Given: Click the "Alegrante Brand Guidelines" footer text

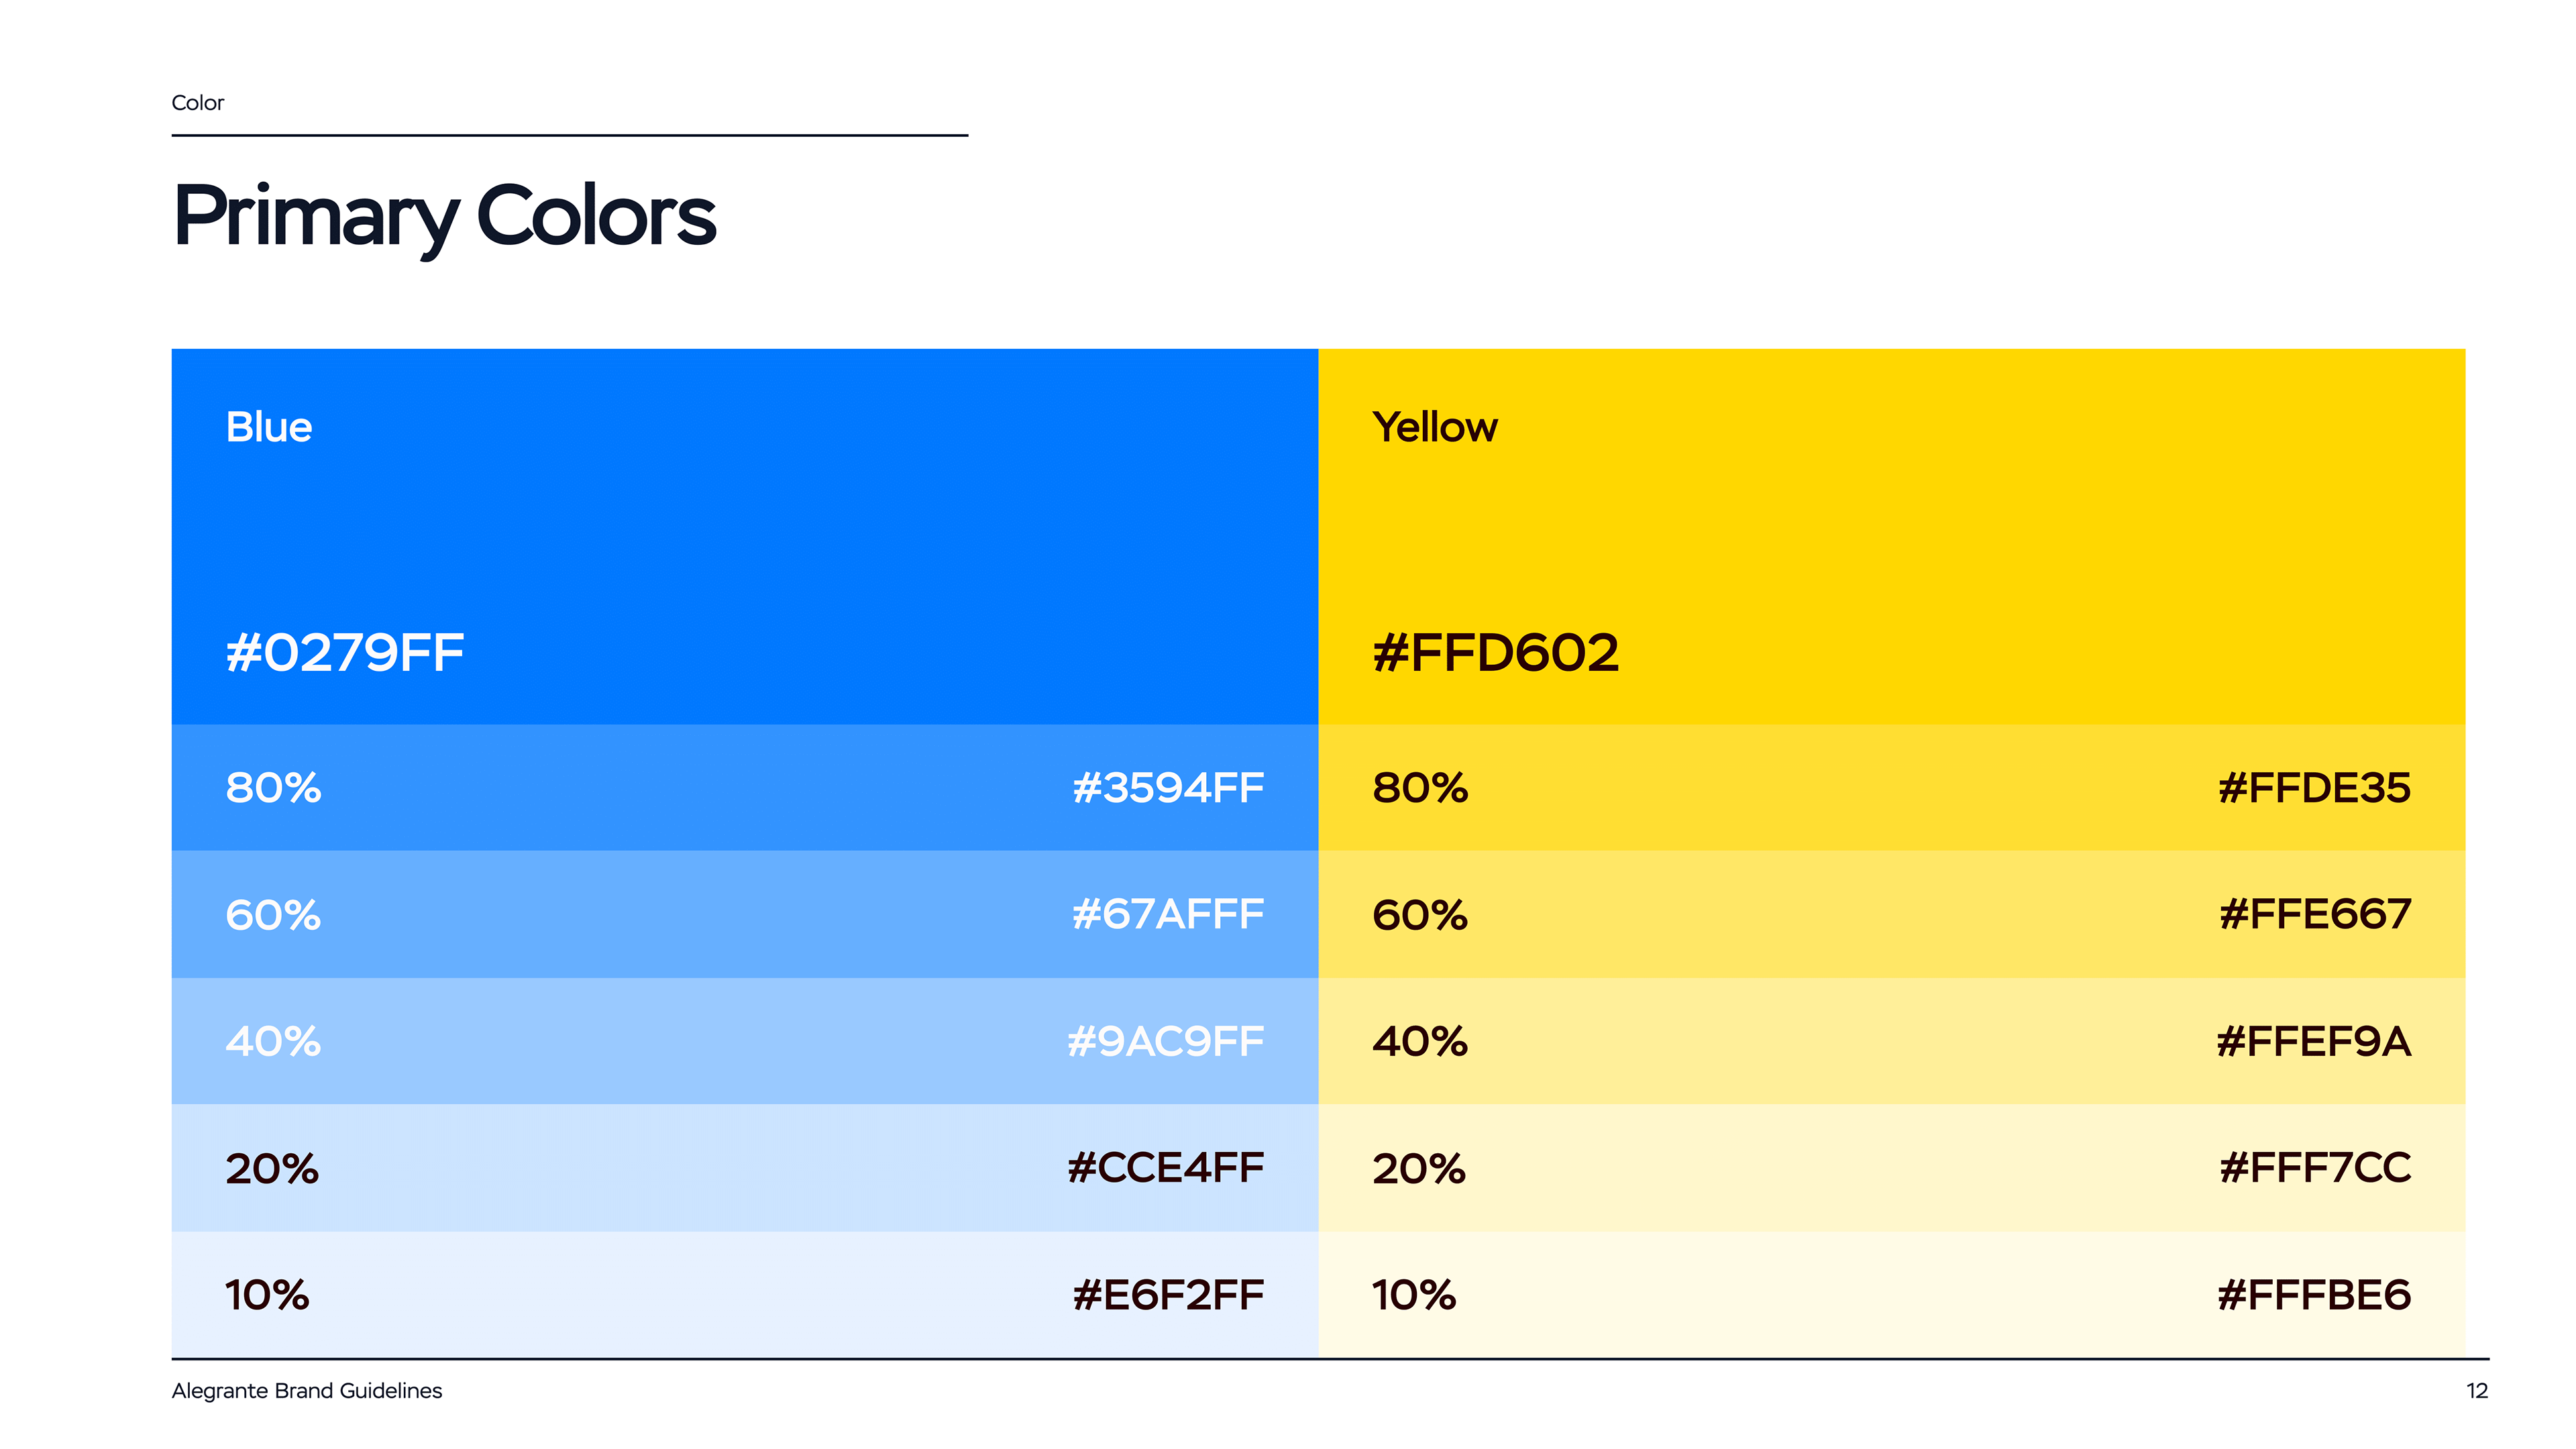Looking at the screenshot, I should pyautogui.click(x=306, y=1391).
